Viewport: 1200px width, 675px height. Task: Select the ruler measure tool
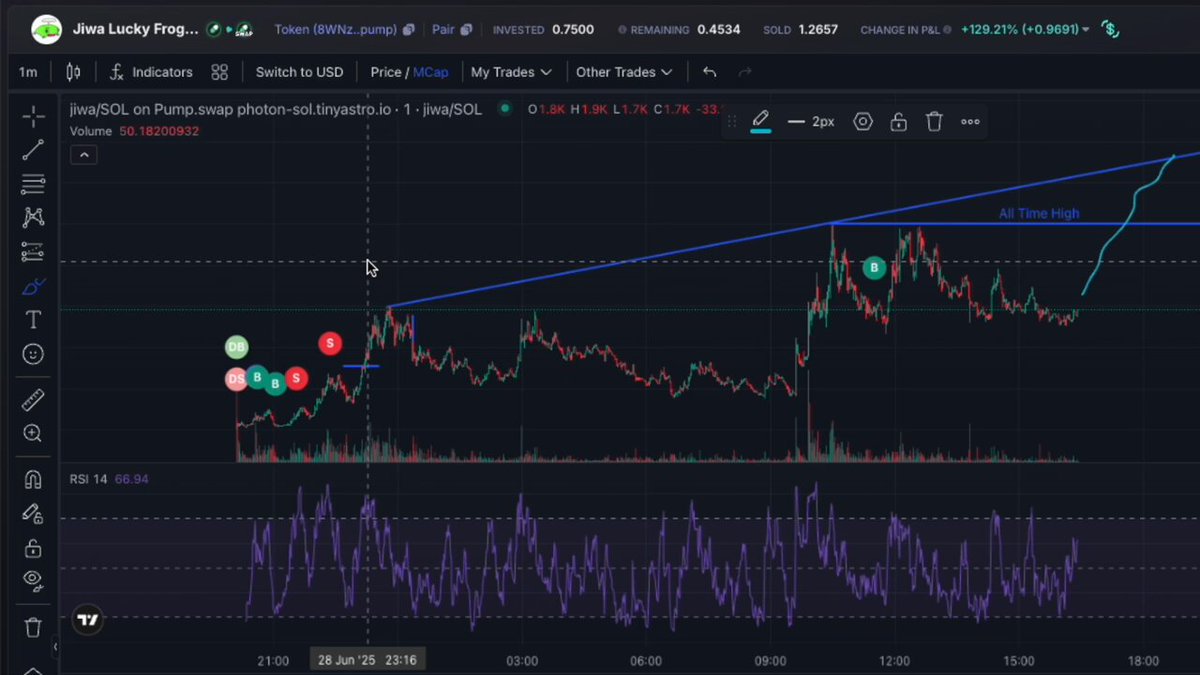[33, 400]
